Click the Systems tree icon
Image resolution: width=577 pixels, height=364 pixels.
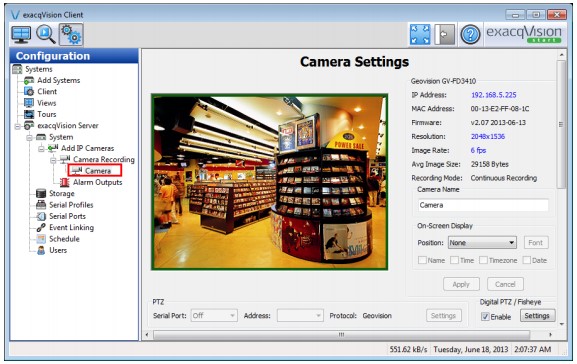pyautogui.click(x=17, y=69)
